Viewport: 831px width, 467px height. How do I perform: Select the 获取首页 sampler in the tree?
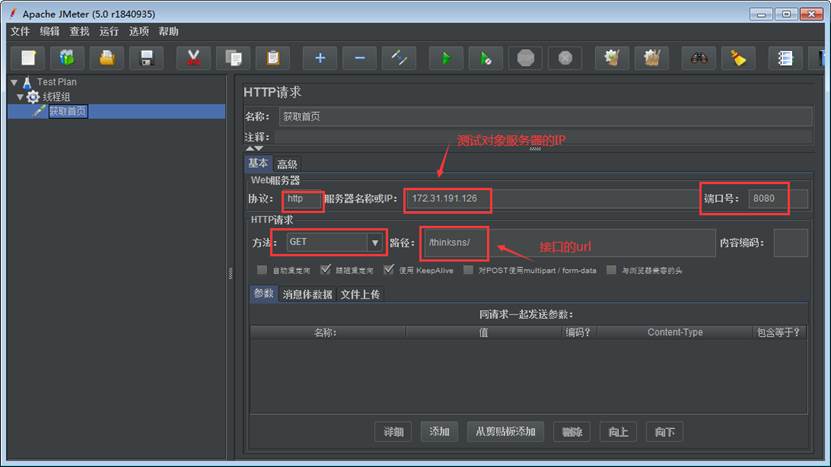coord(67,111)
